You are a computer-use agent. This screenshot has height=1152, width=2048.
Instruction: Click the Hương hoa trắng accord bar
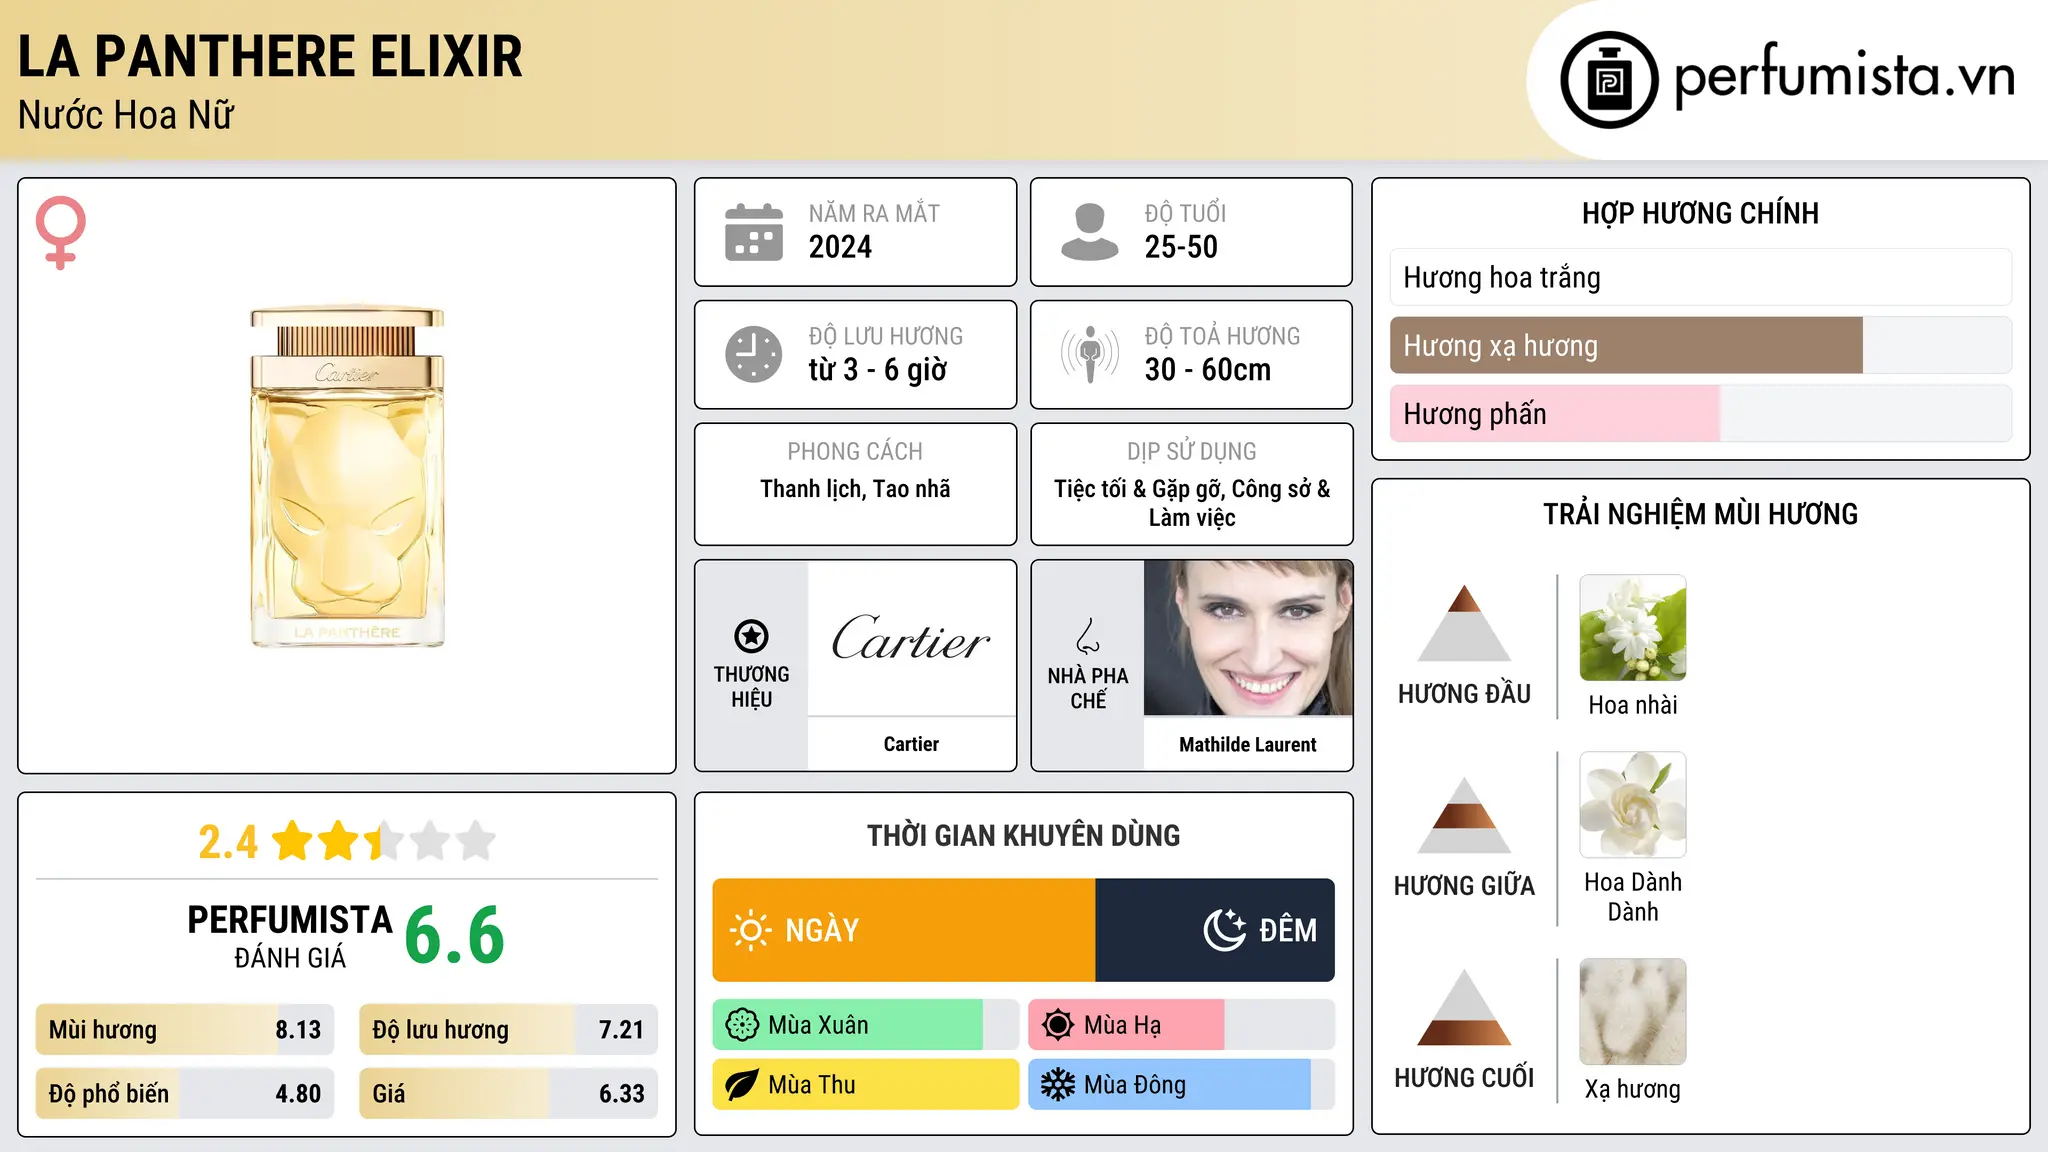click(1701, 277)
